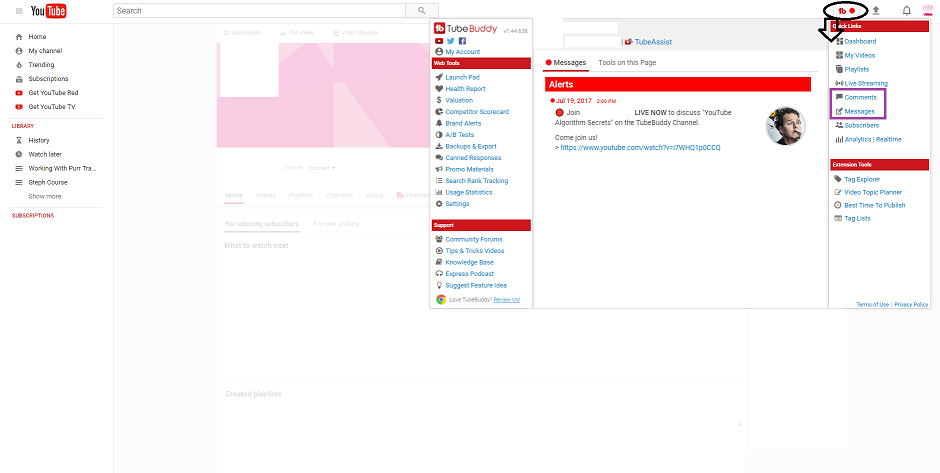Click the YouTube watch URL in alert
This screenshot has height=473, width=940.
coord(640,147)
